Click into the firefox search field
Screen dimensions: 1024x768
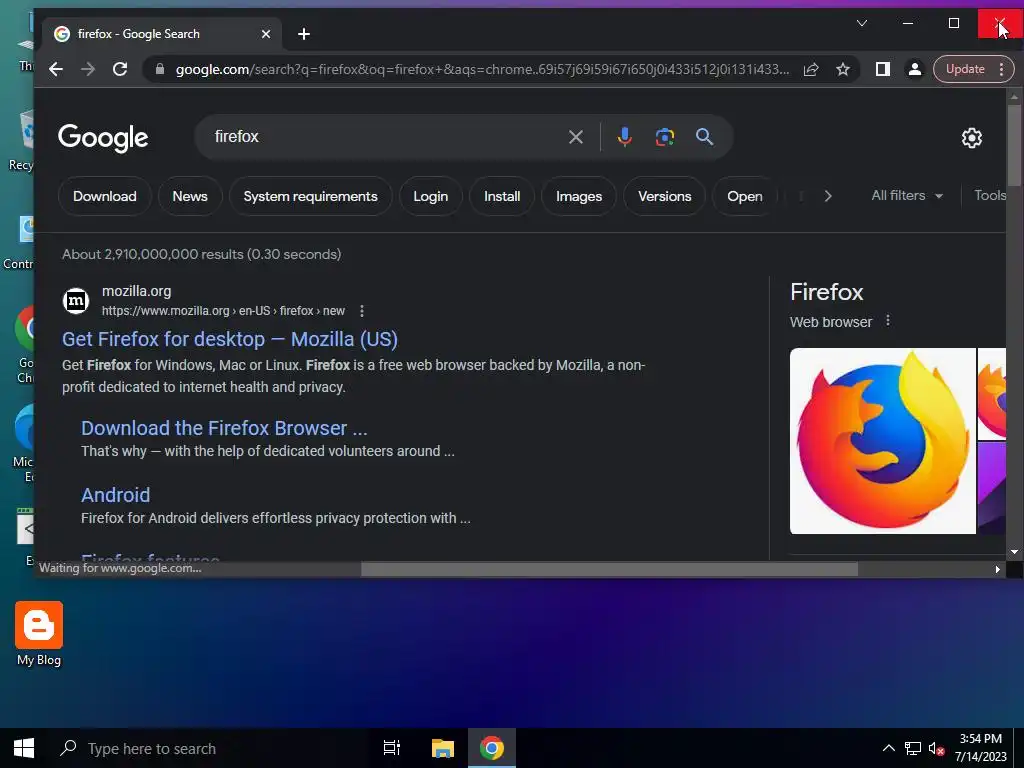point(385,136)
